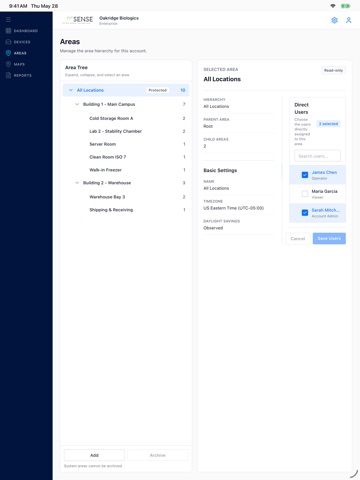The image size is (360, 480).
Task: Click the settings gear icon
Action: (334, 20)
